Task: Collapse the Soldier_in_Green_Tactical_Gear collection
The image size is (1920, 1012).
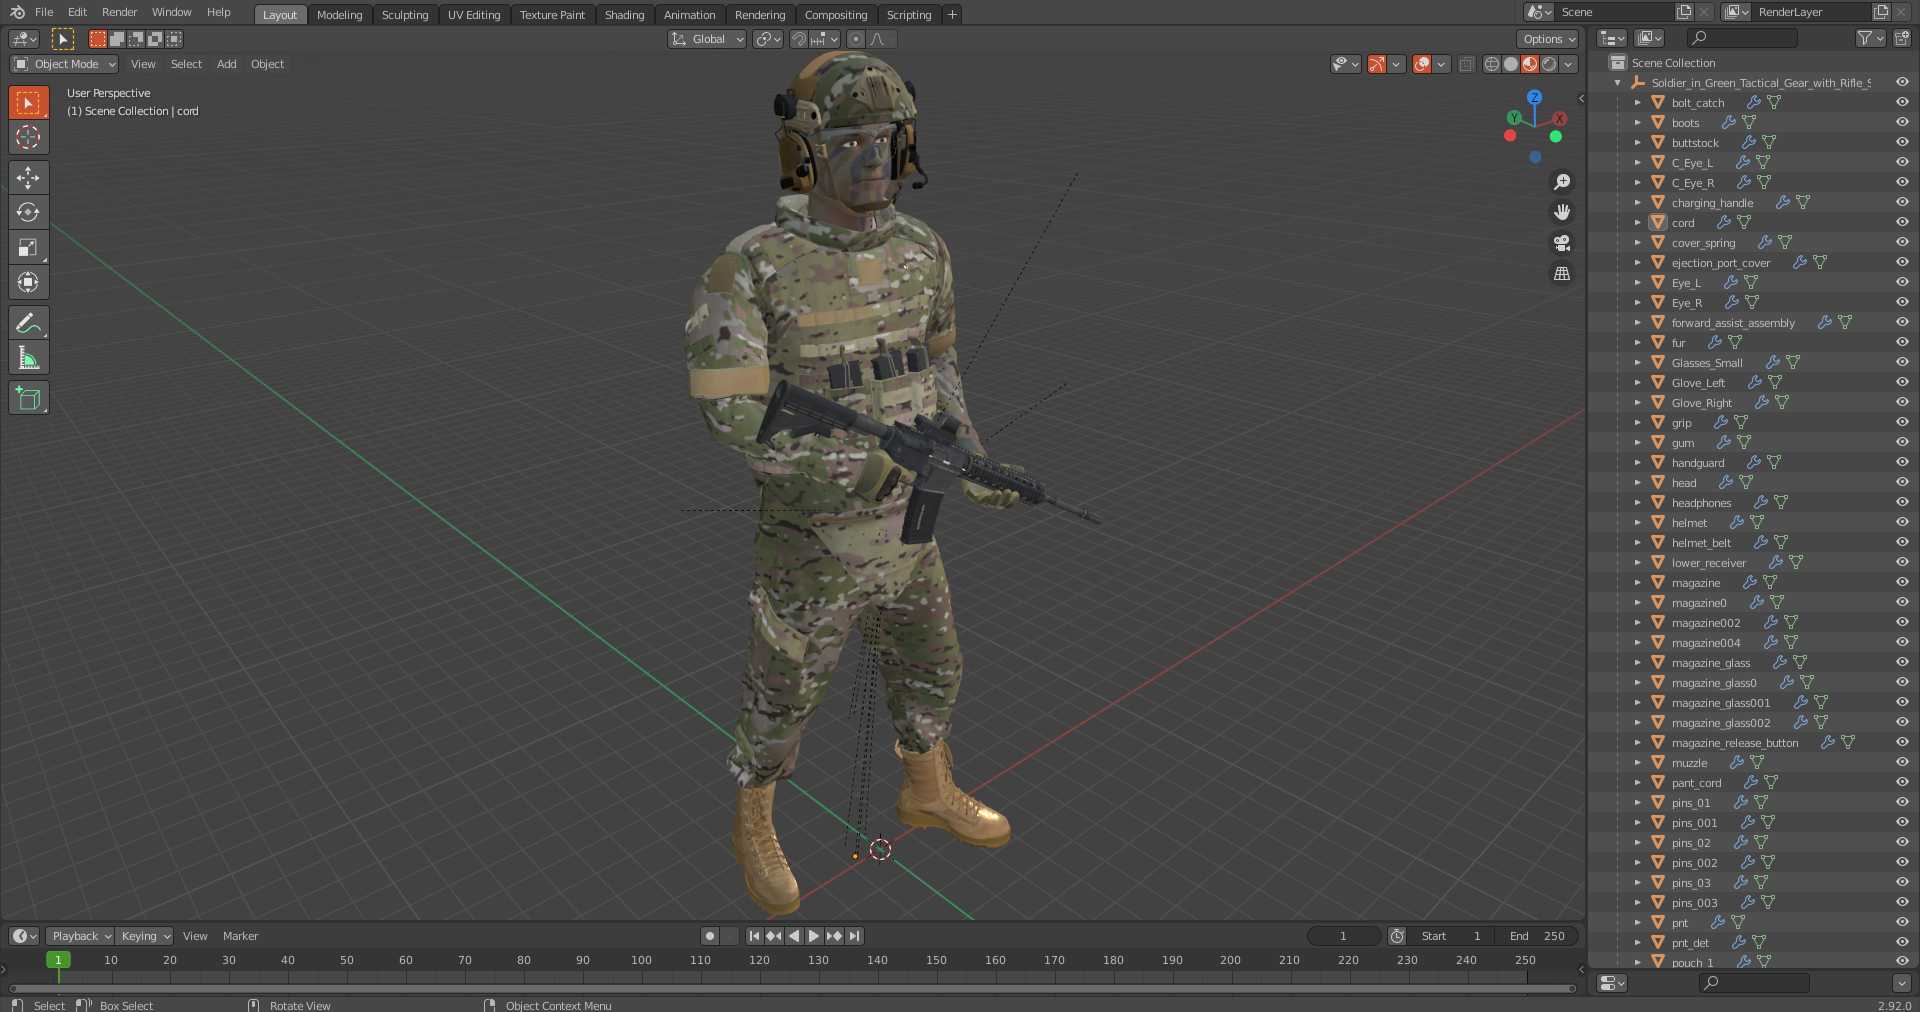Action: coord(1618,83)
